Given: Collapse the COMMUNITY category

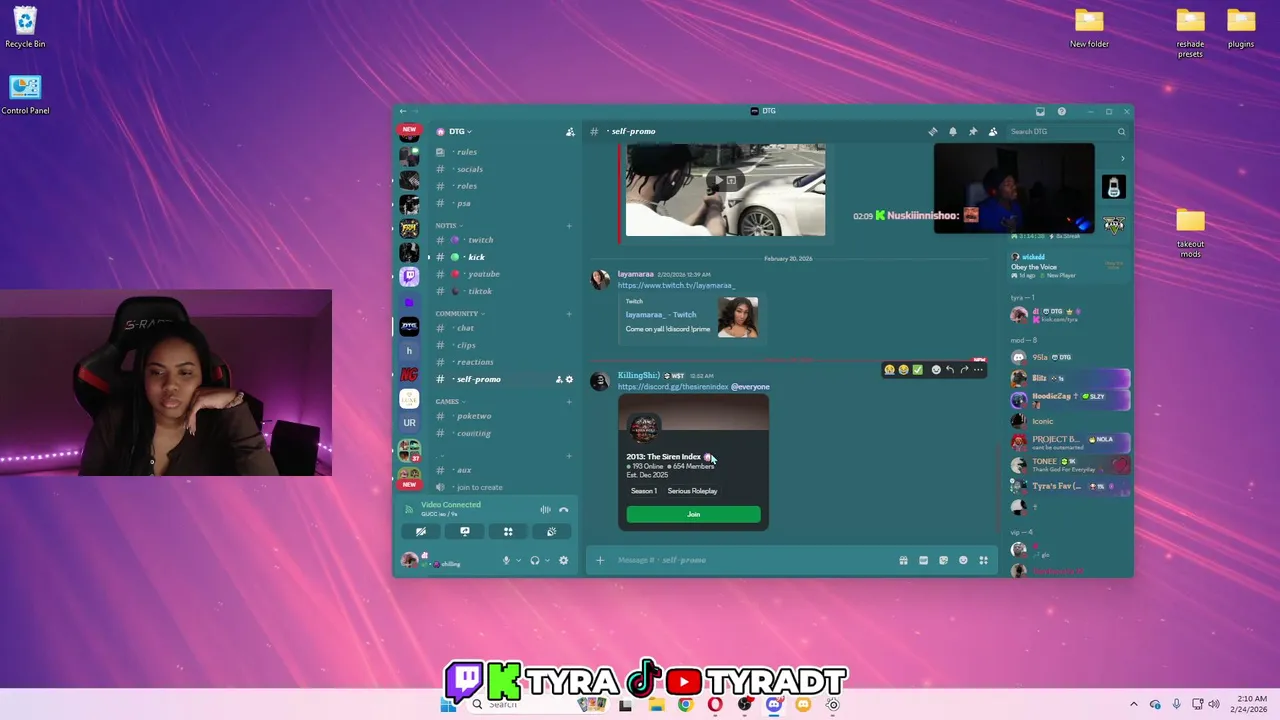Looking at the screenshot, I should [x=459, y=313].
